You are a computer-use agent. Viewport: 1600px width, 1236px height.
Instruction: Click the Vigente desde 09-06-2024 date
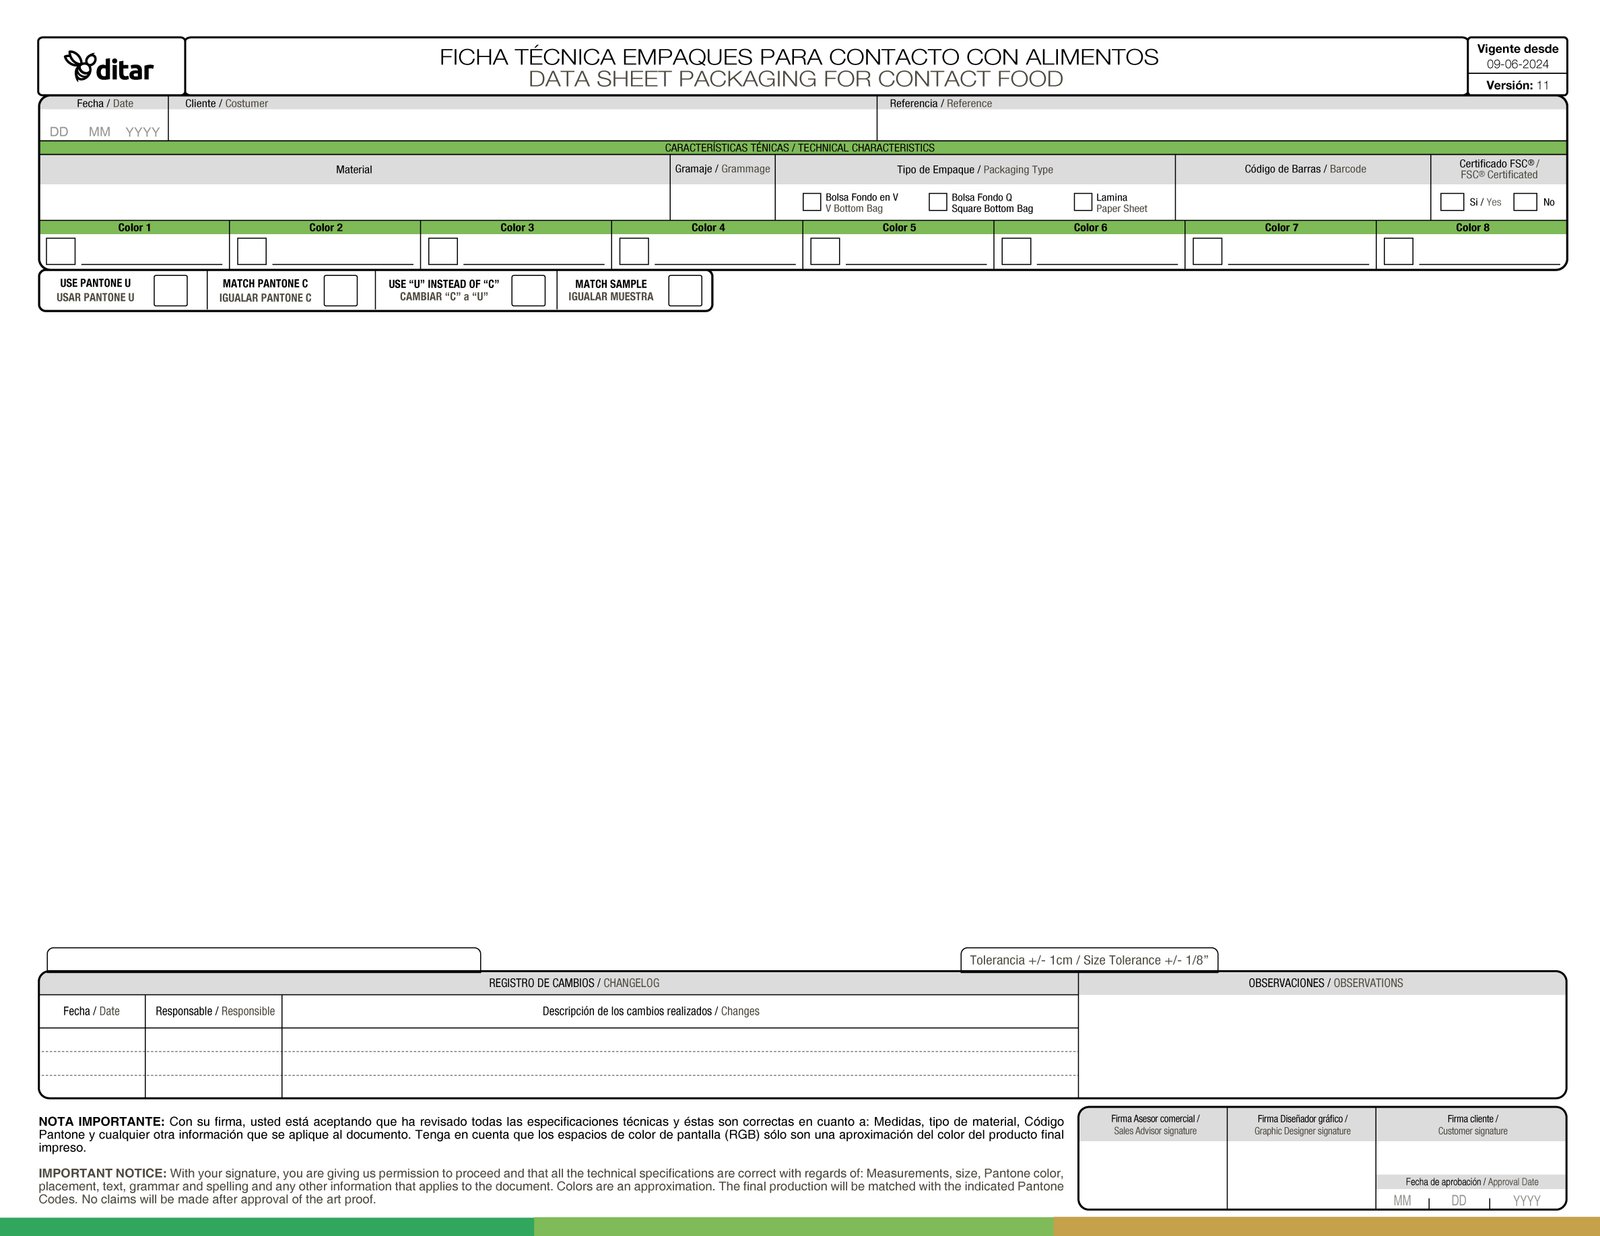coord(1517,64)
